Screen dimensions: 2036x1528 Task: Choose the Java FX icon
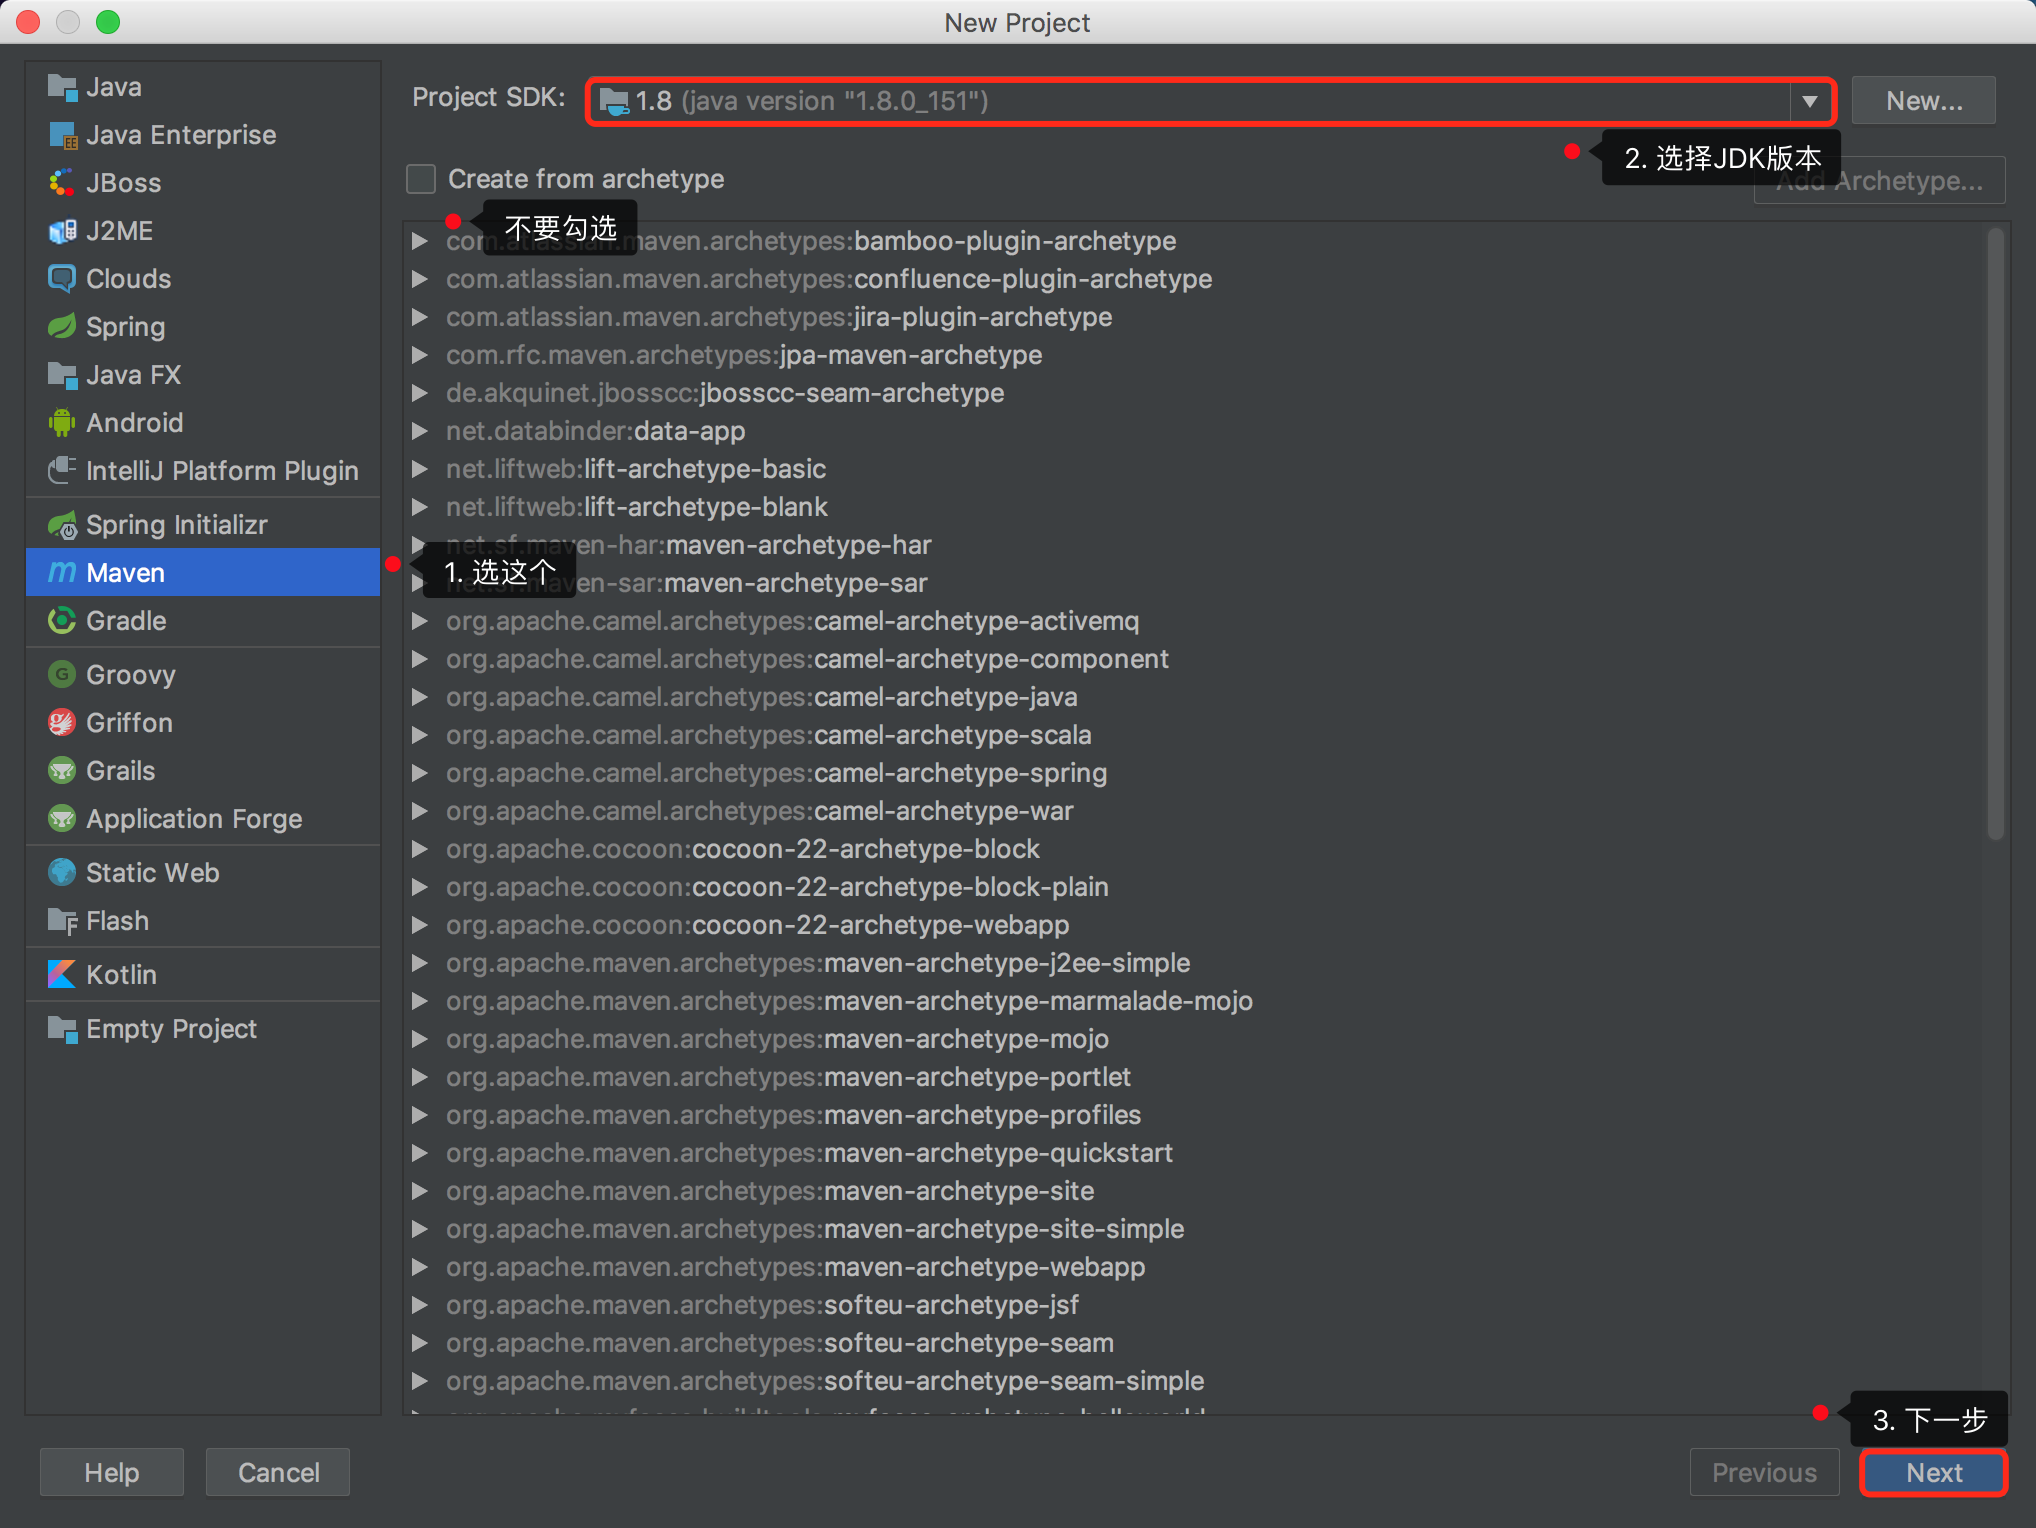click(x=62, y=375)
